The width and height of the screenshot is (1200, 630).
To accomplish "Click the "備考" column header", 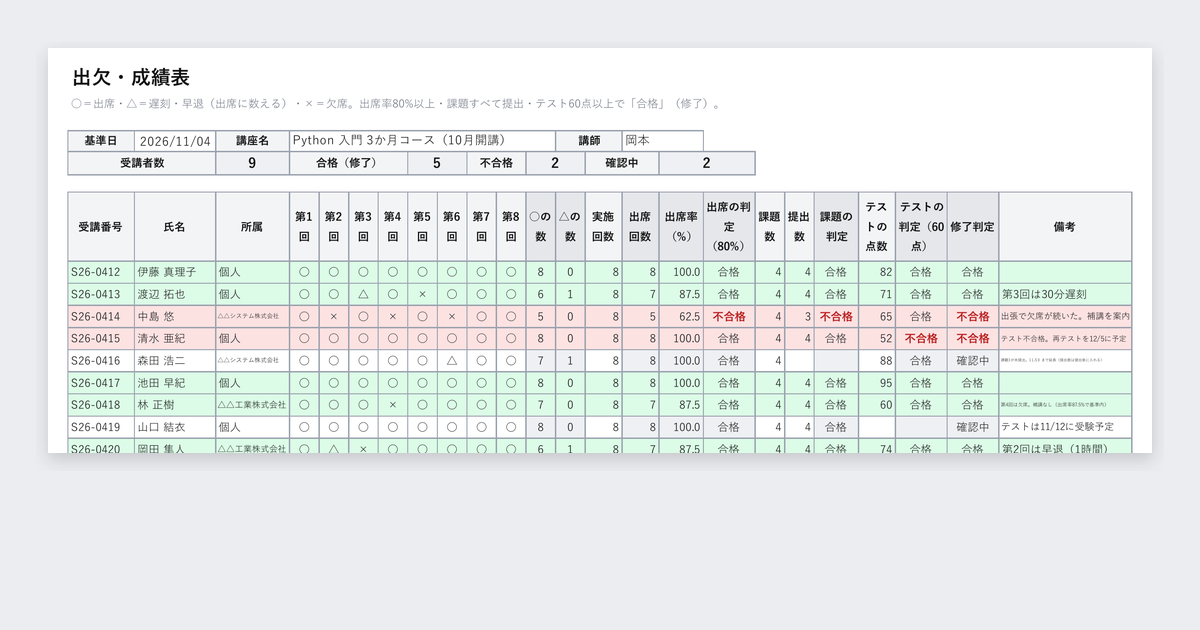I will tap(1064, 227).
